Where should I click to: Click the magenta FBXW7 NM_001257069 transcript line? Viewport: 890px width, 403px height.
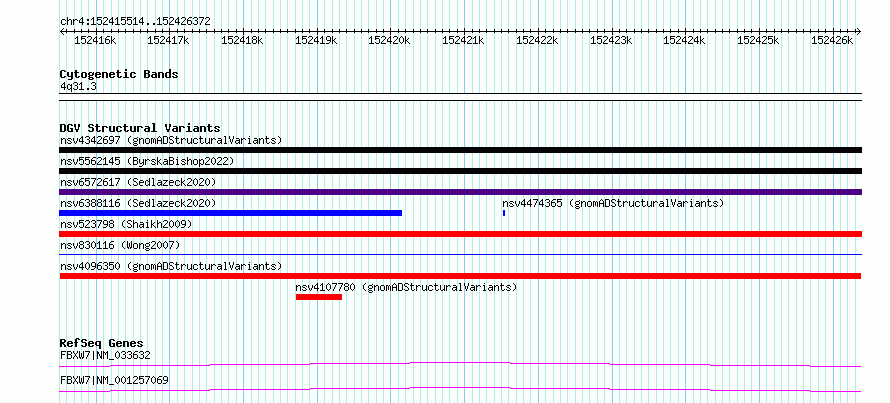(x=460, y=389)
